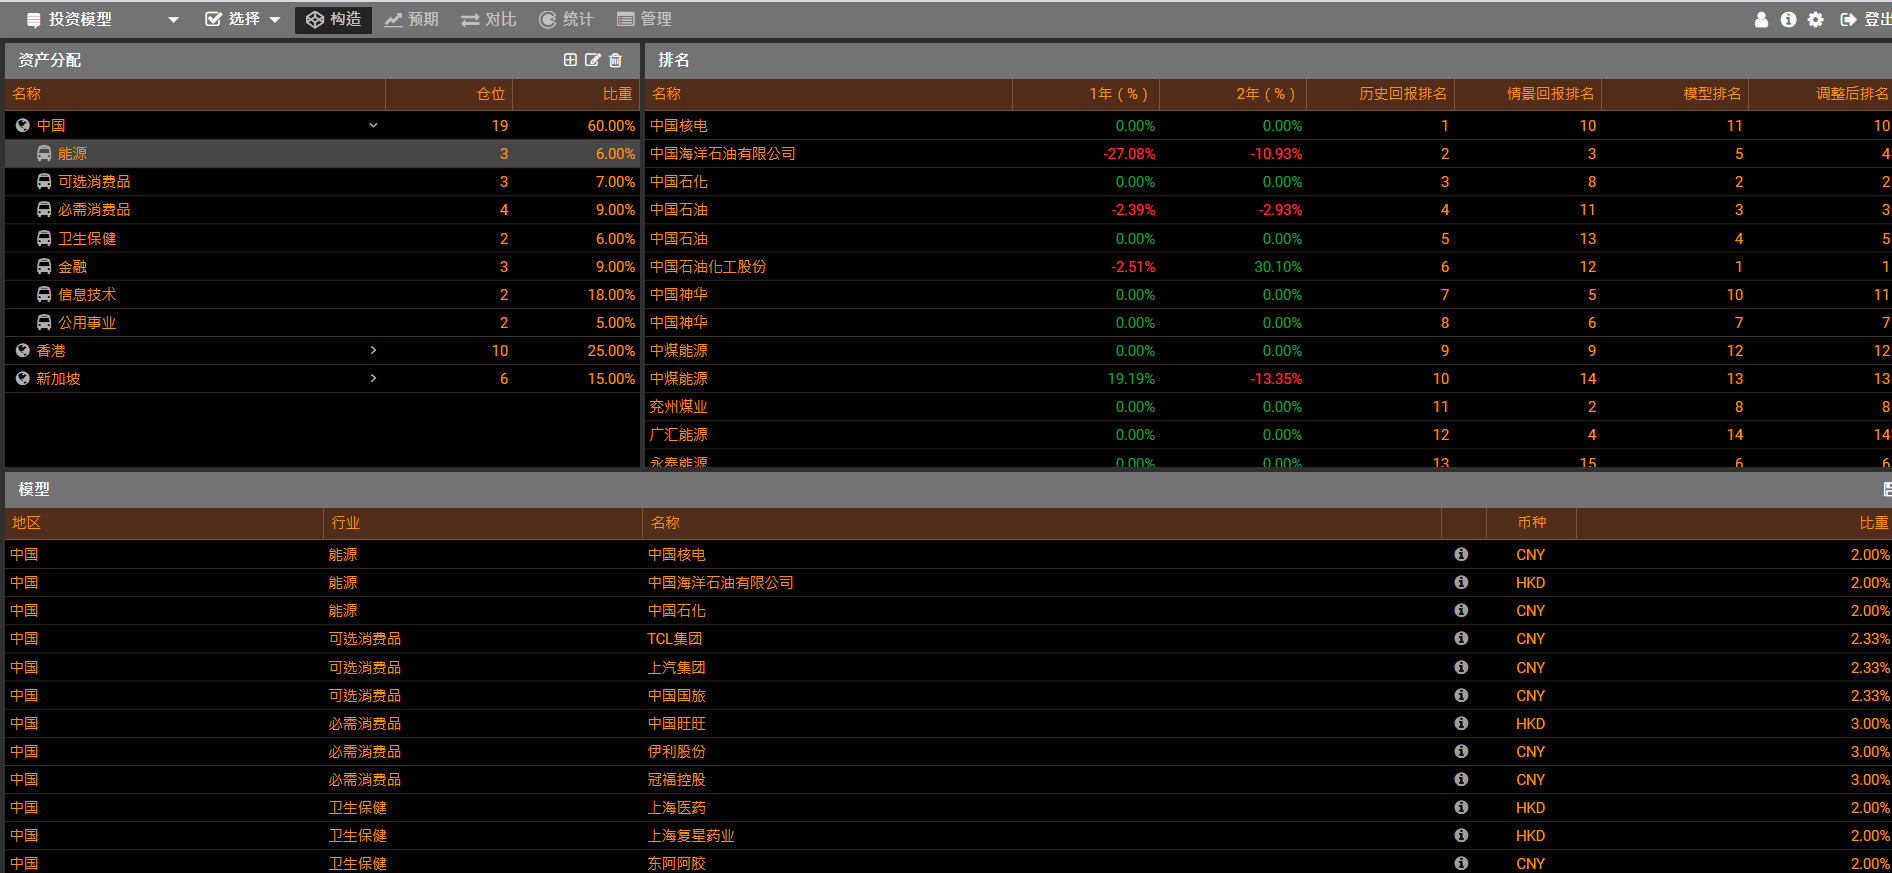Select TCL集团 in the model table
1892x873 pixels.
[948, 638]
